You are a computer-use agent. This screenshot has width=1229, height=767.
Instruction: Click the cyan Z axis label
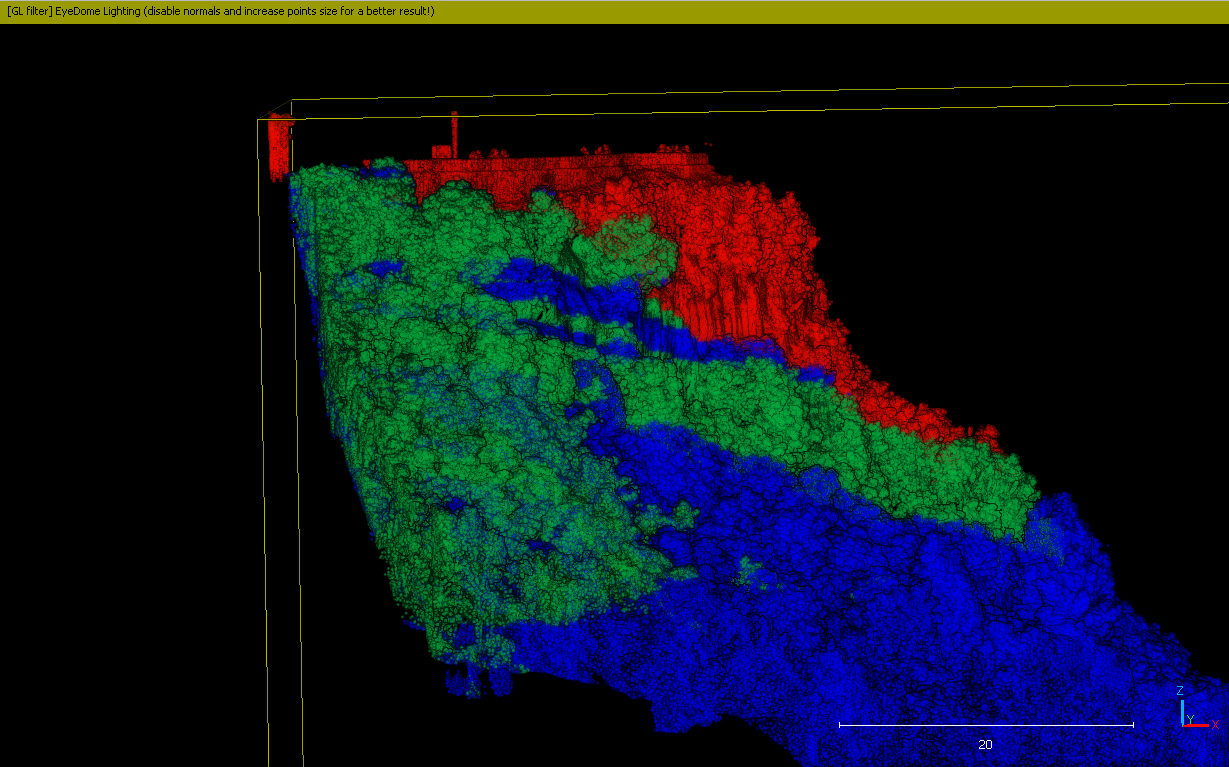(x=1180, y=691)
